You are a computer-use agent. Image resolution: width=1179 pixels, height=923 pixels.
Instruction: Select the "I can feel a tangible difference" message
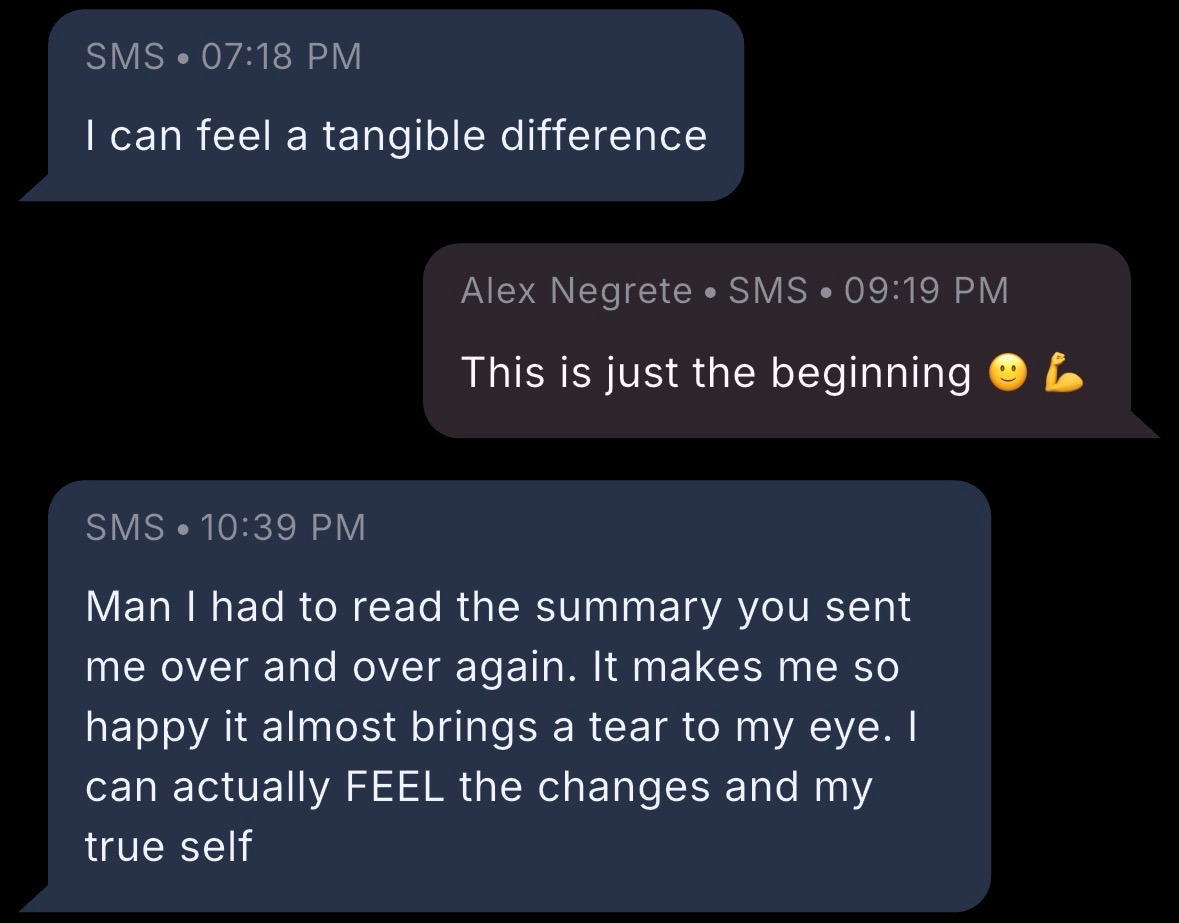396,135
